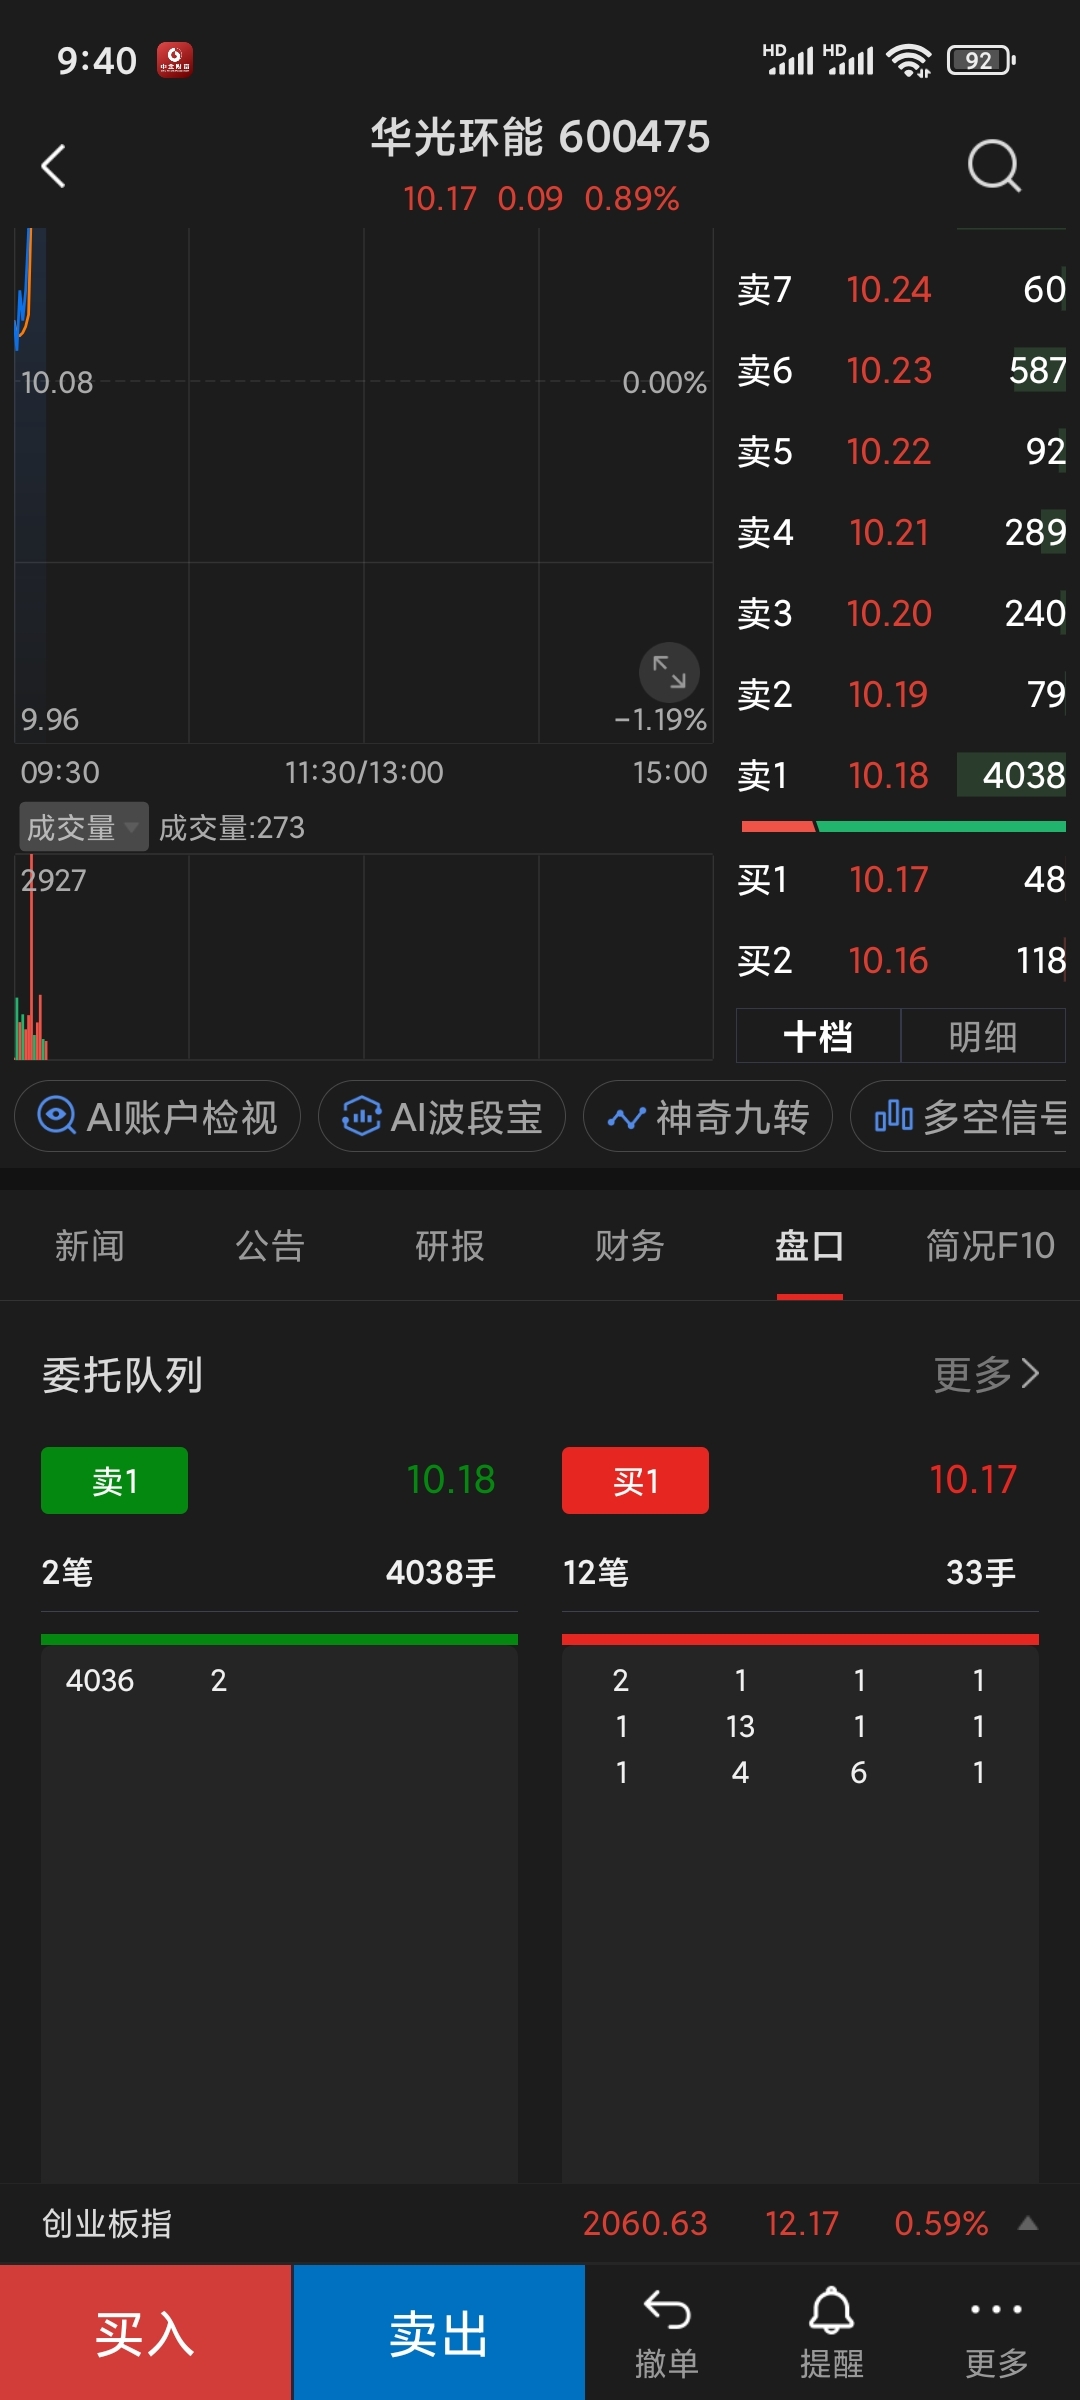This screenshot has height=2400, width=1080.
Task: Select 卖7 price 10.24 row
Action: [901, 289]
